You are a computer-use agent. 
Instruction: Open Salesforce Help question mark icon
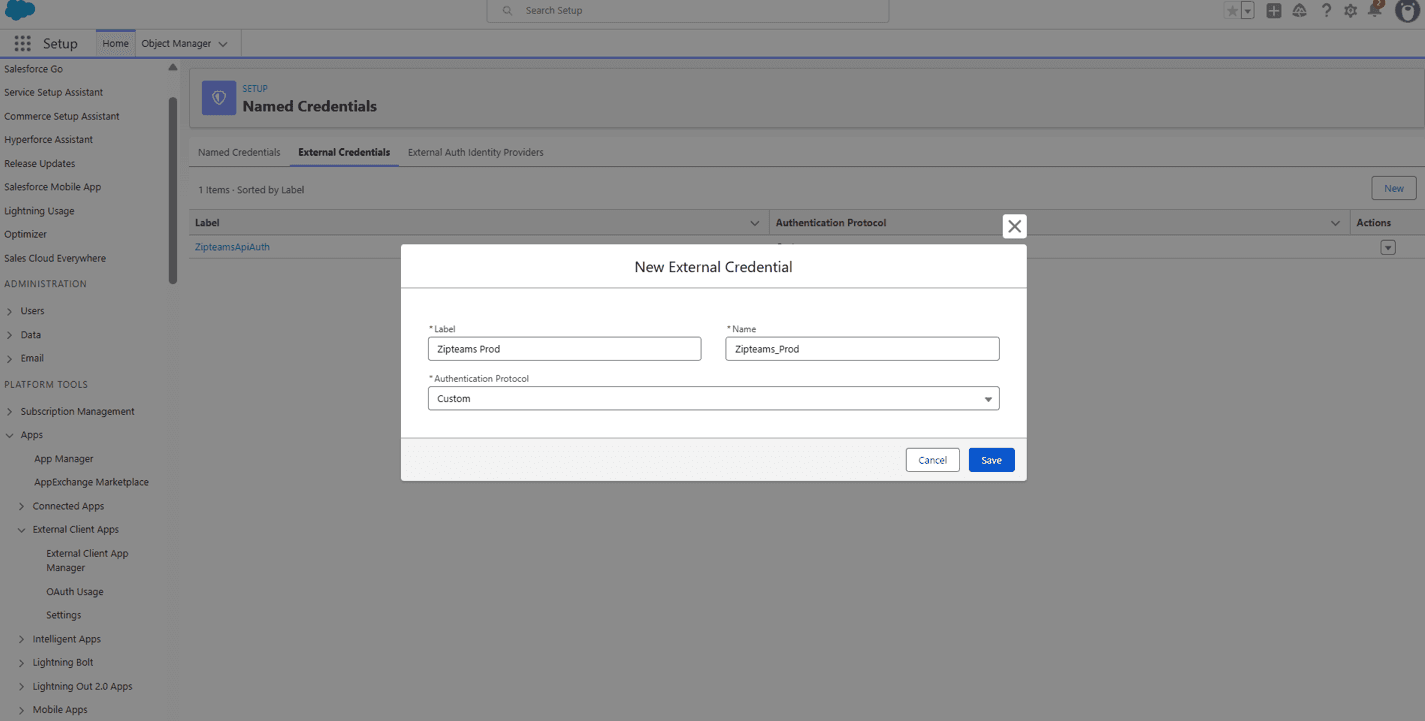pos(1326,11)
